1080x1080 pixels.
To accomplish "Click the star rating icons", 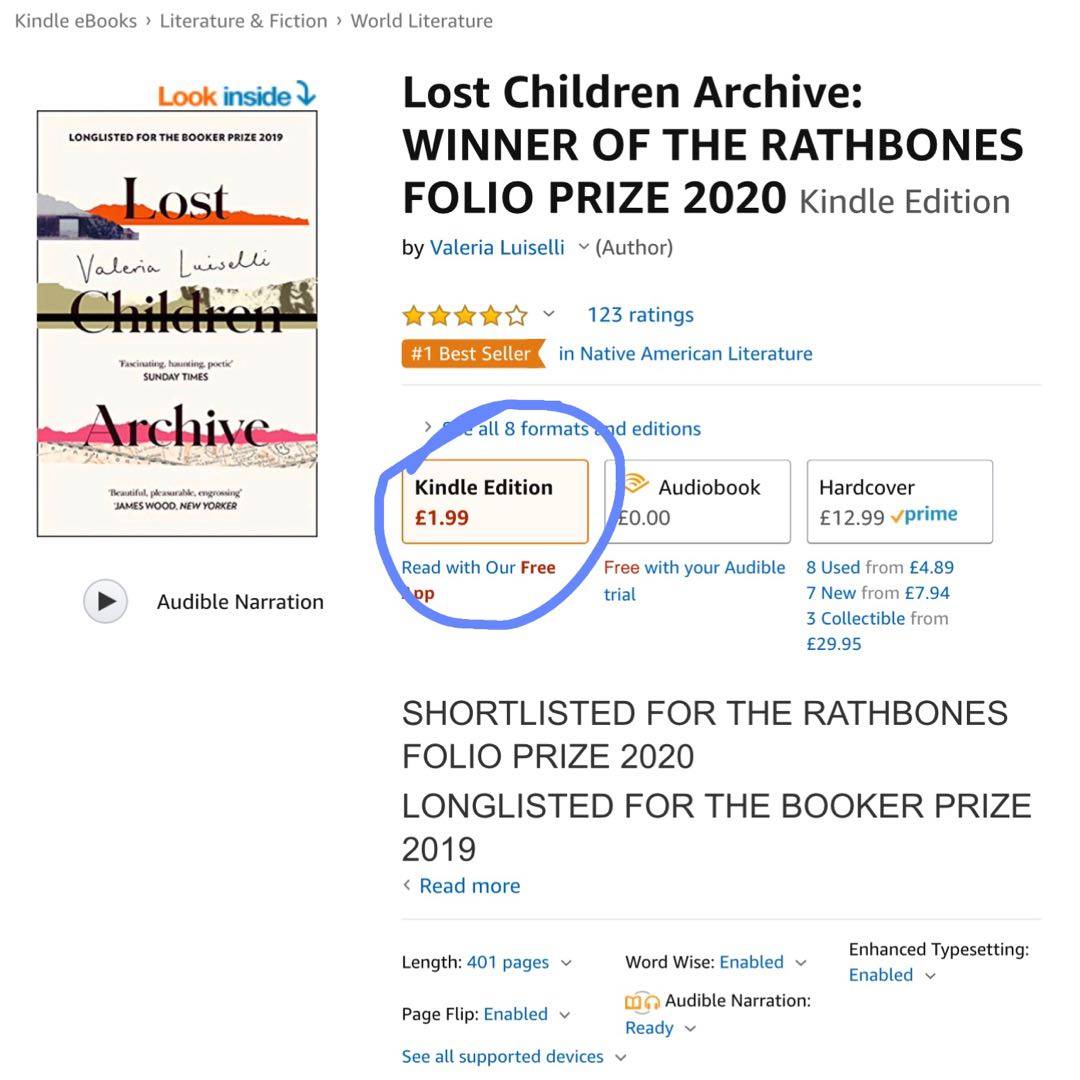I will click(464, 316).
